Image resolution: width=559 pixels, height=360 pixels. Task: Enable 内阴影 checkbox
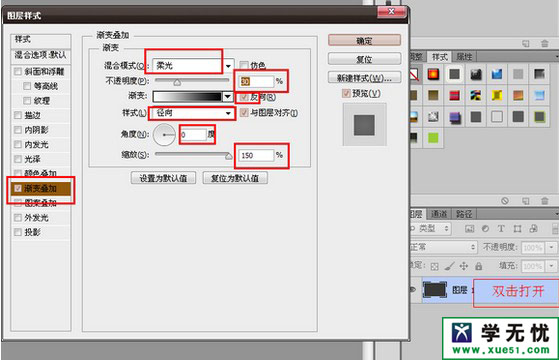18,130
